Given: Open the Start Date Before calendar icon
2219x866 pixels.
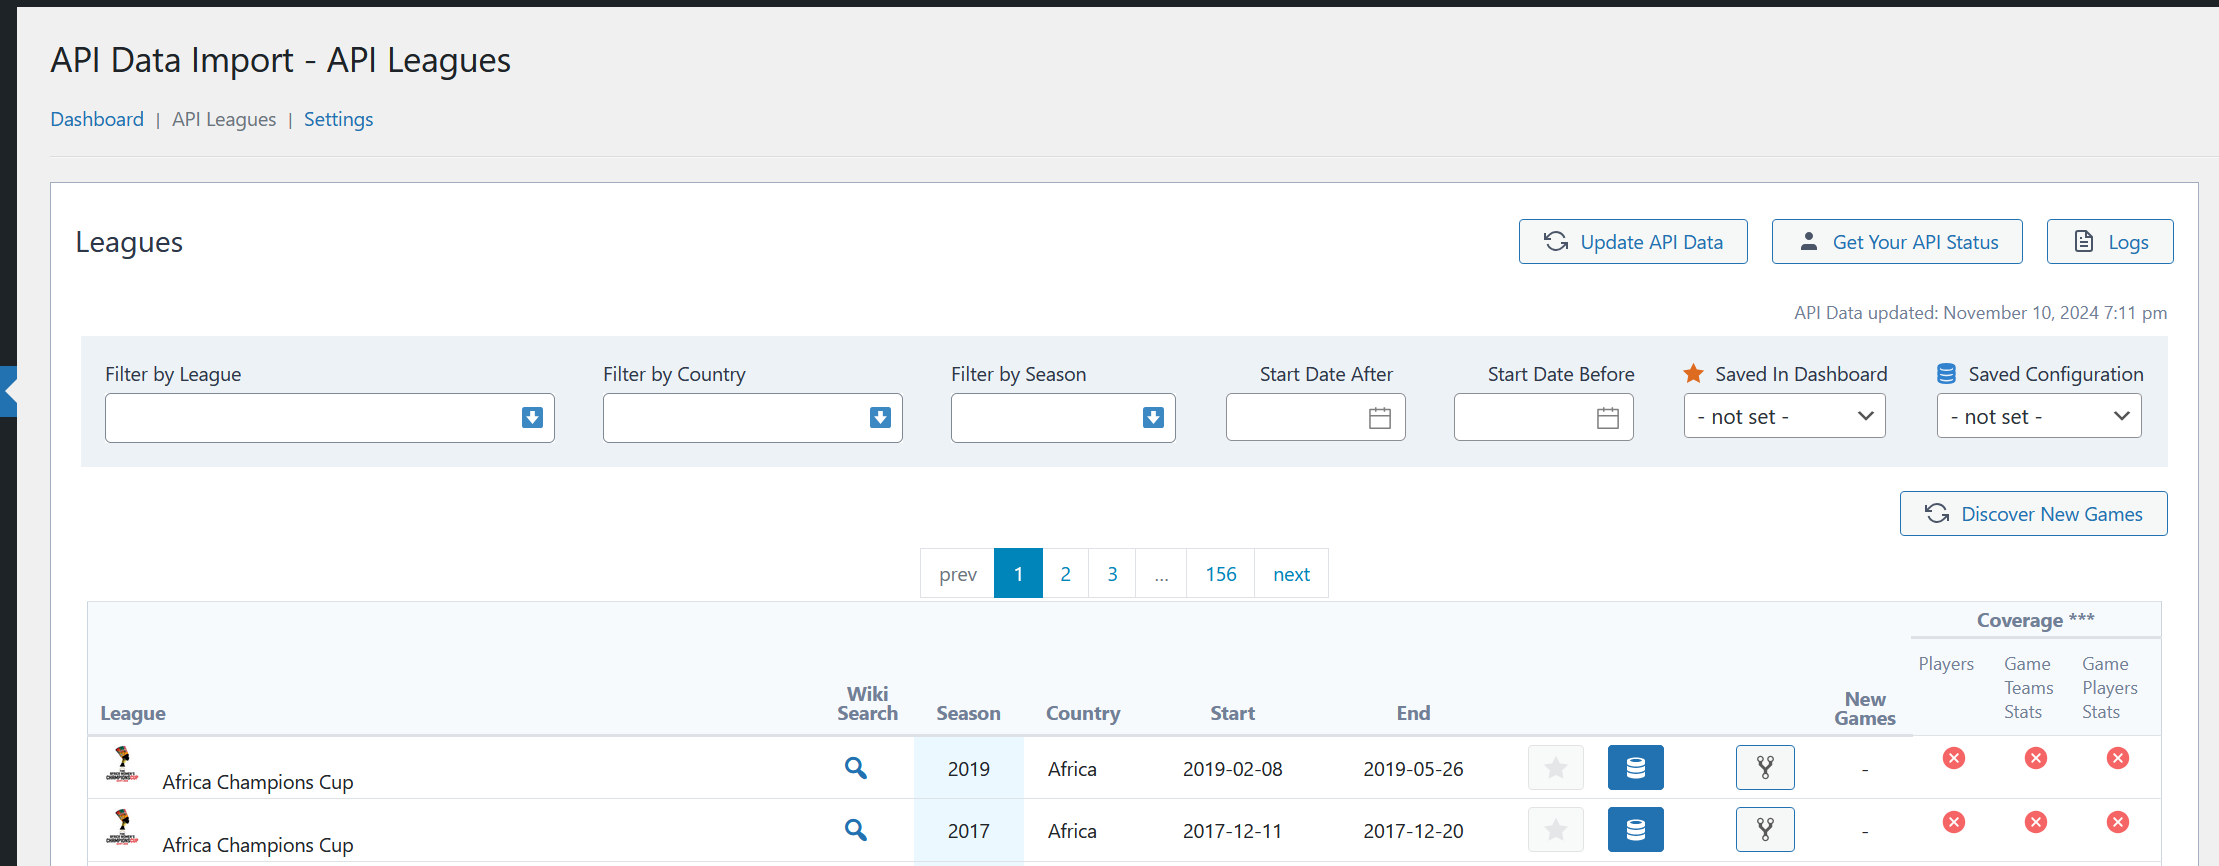Looking at the screenshot, I should pos(1608,418).
